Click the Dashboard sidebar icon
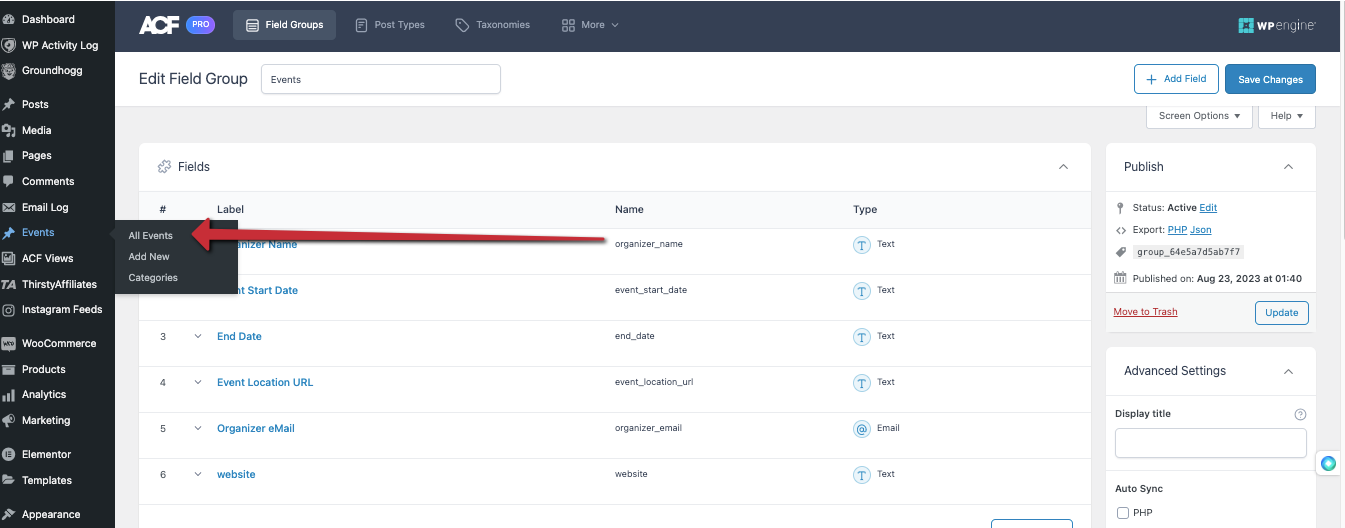 [9, 19]
